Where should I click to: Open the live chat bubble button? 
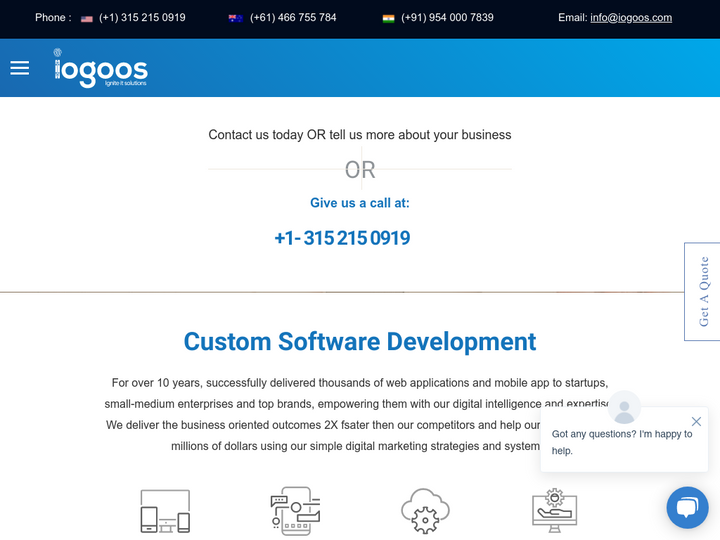coord(687,507)
